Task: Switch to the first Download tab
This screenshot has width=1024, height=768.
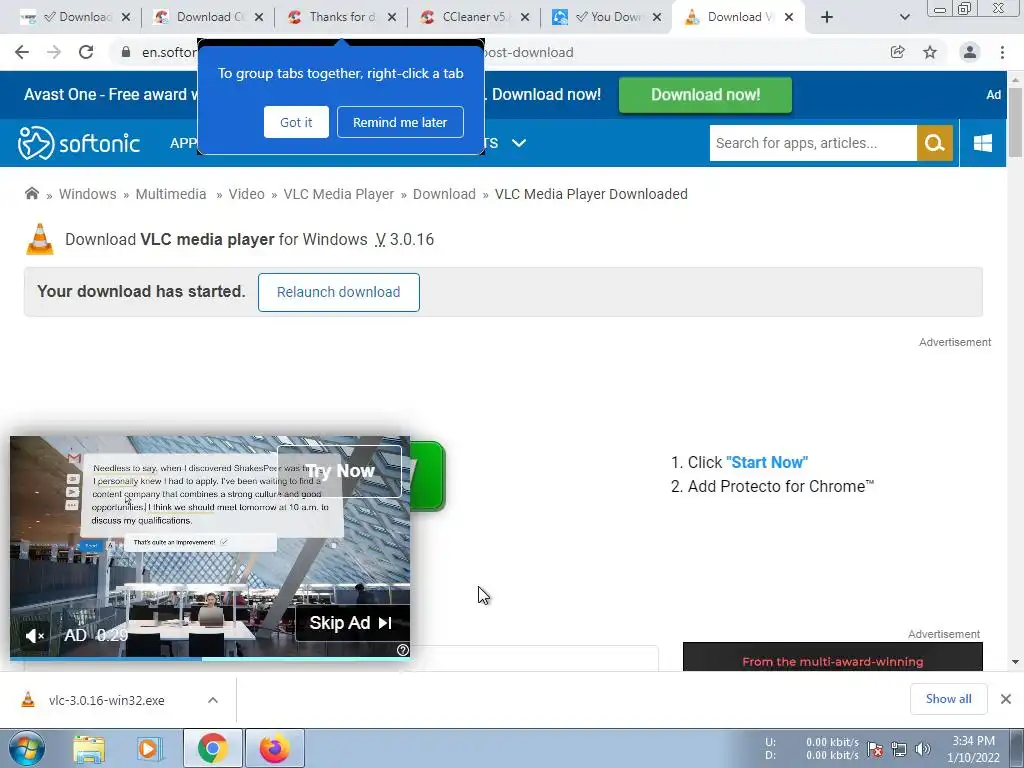Action: click(76, 17)
